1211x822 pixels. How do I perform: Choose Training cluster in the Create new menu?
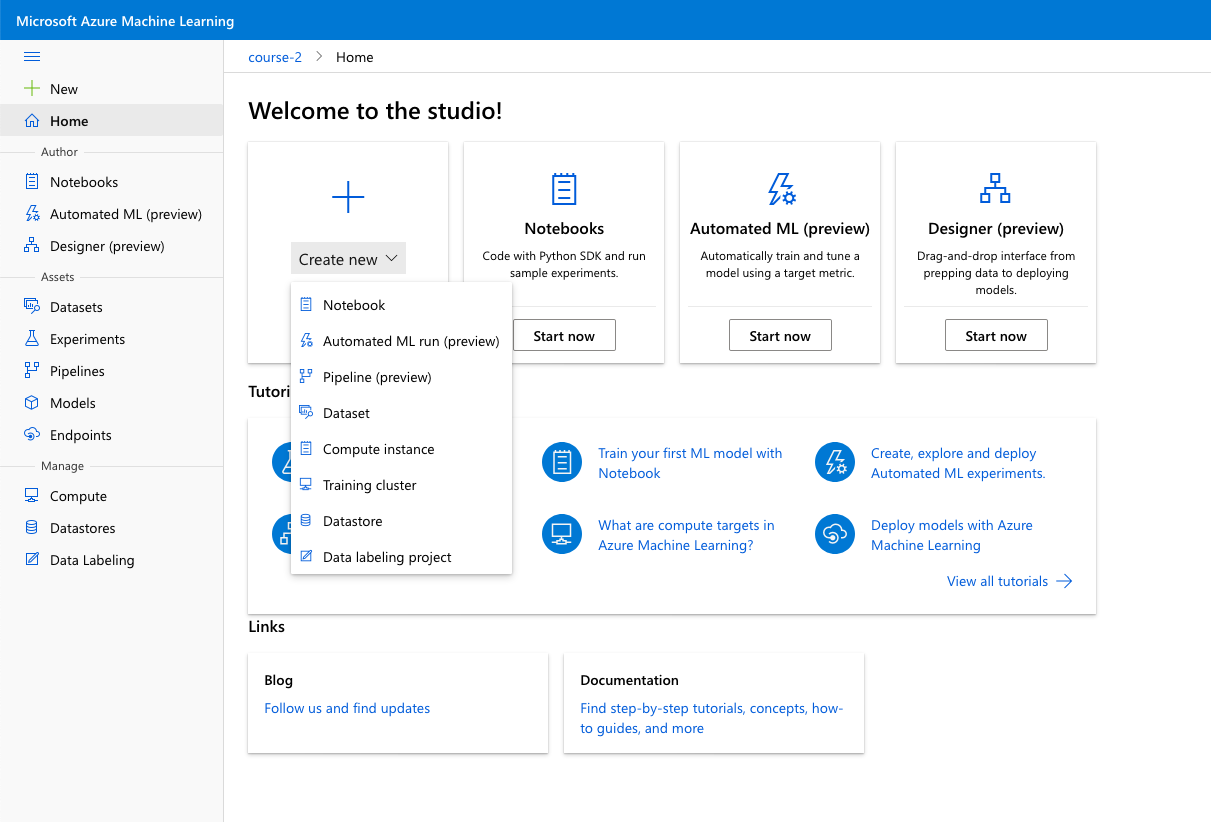(369, 485)
